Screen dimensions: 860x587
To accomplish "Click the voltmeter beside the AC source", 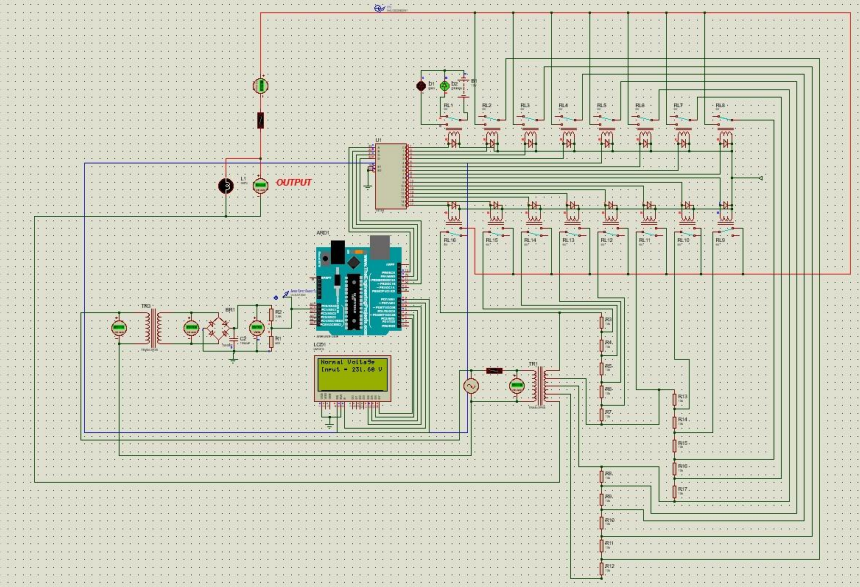I will coord(517,385).
